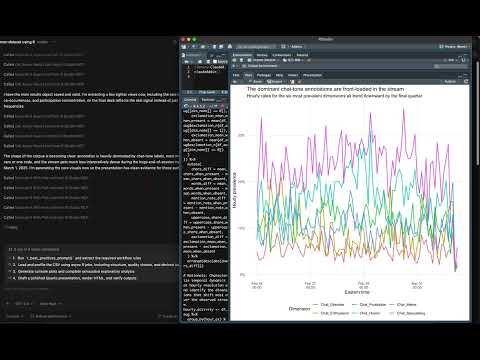This screenshot has height=360, width=480.
Task: Click the Go to file/function field
Action: [x=257, y=47]
